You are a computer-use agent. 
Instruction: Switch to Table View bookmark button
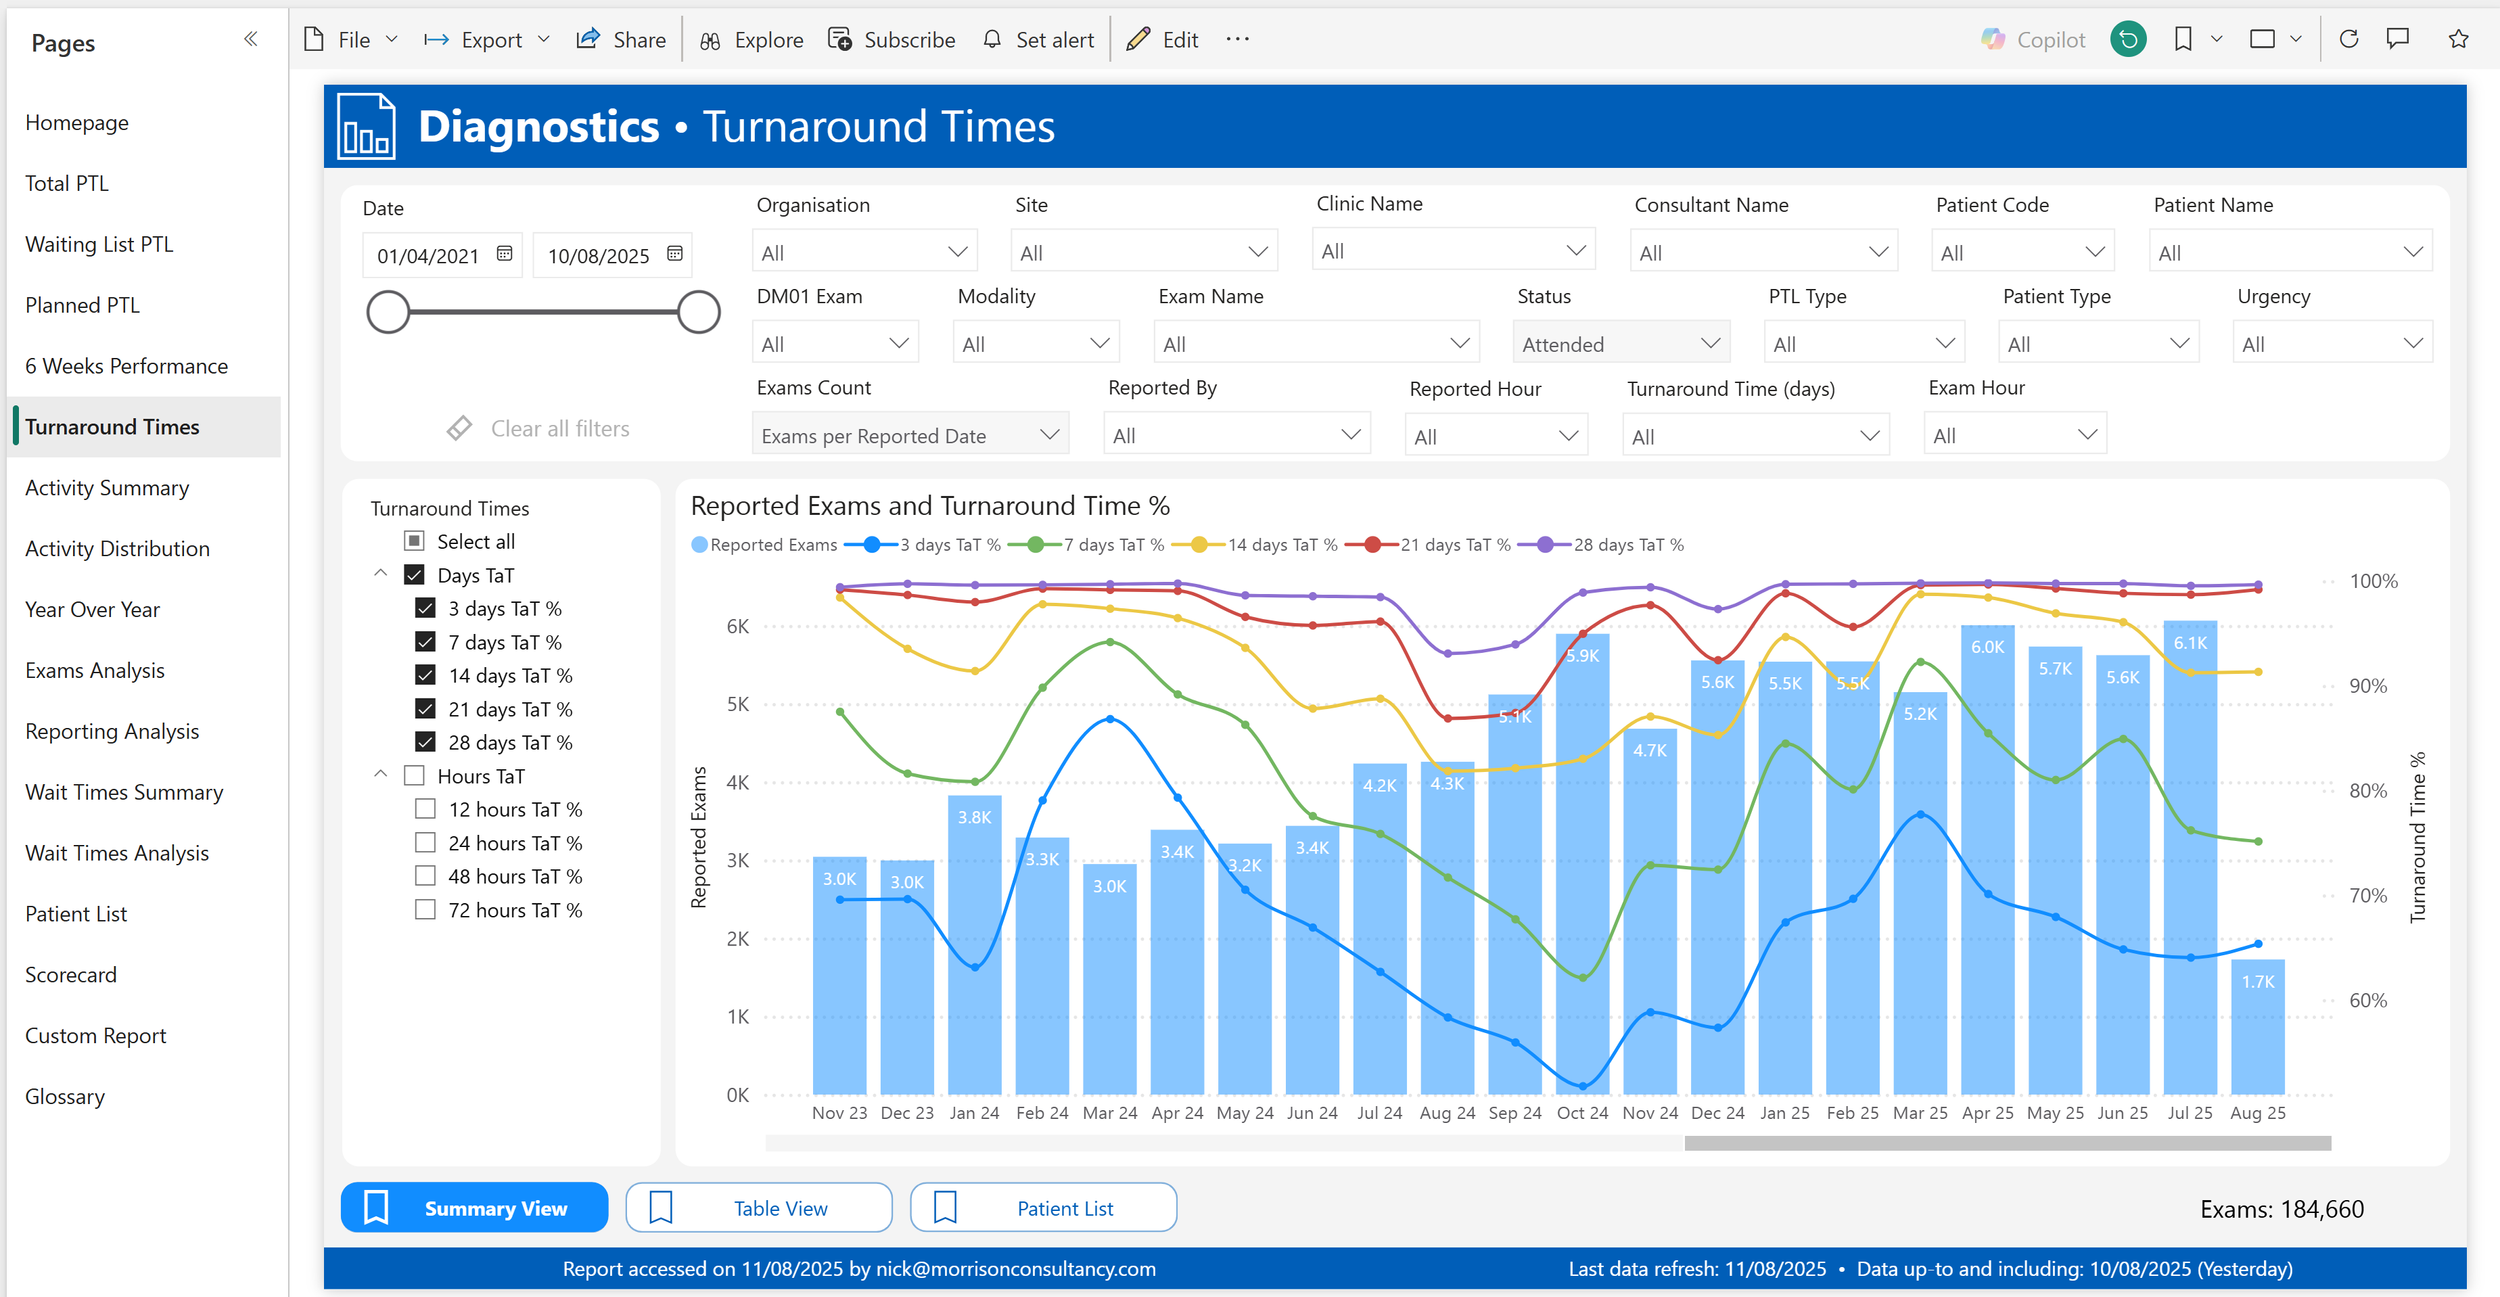coord(759,1208)
